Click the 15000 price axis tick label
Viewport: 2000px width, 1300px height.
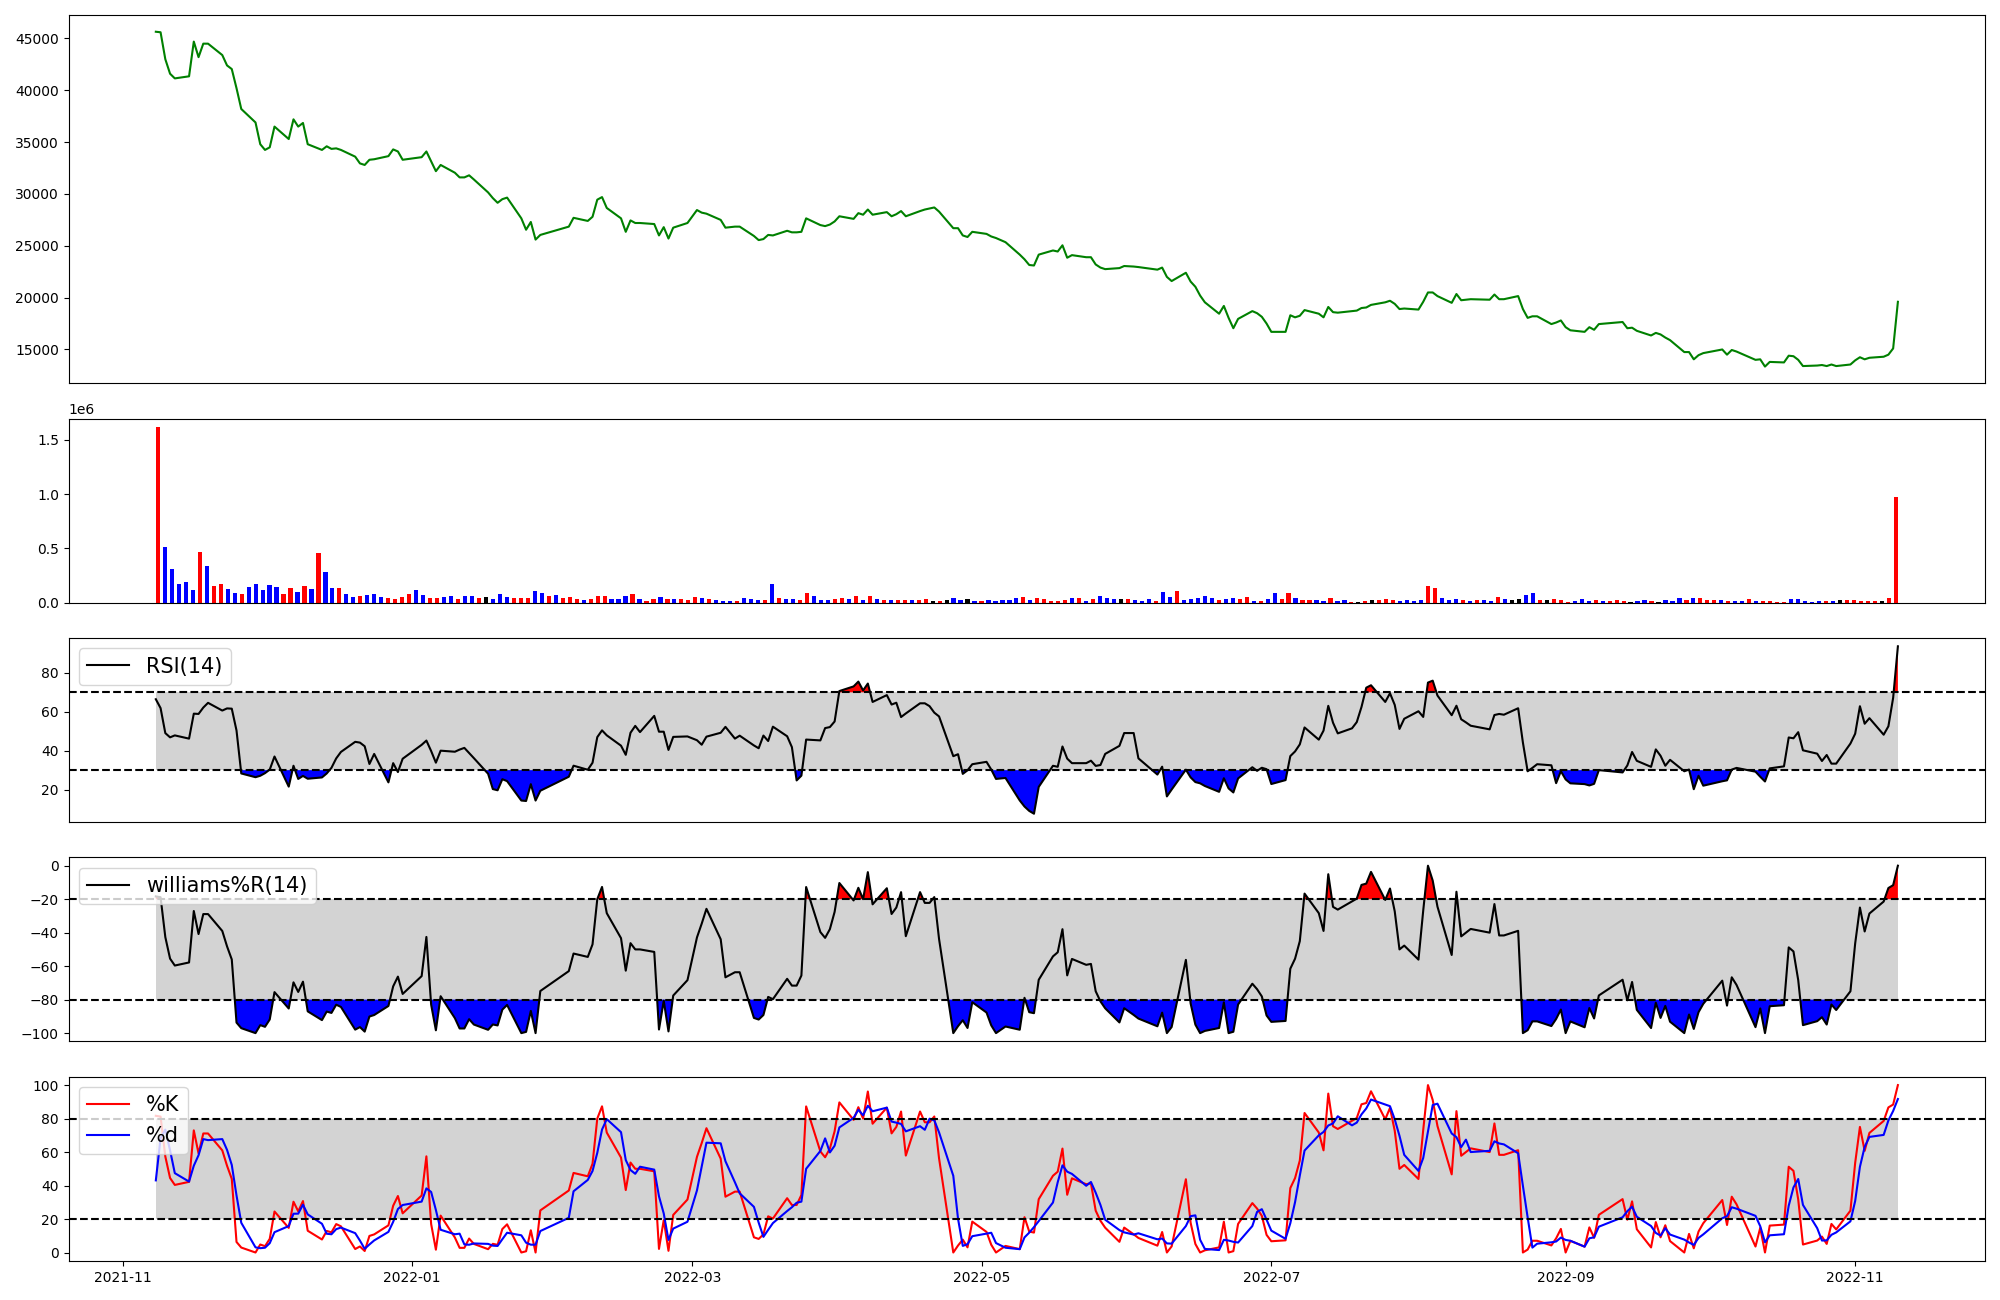point(38,350)
